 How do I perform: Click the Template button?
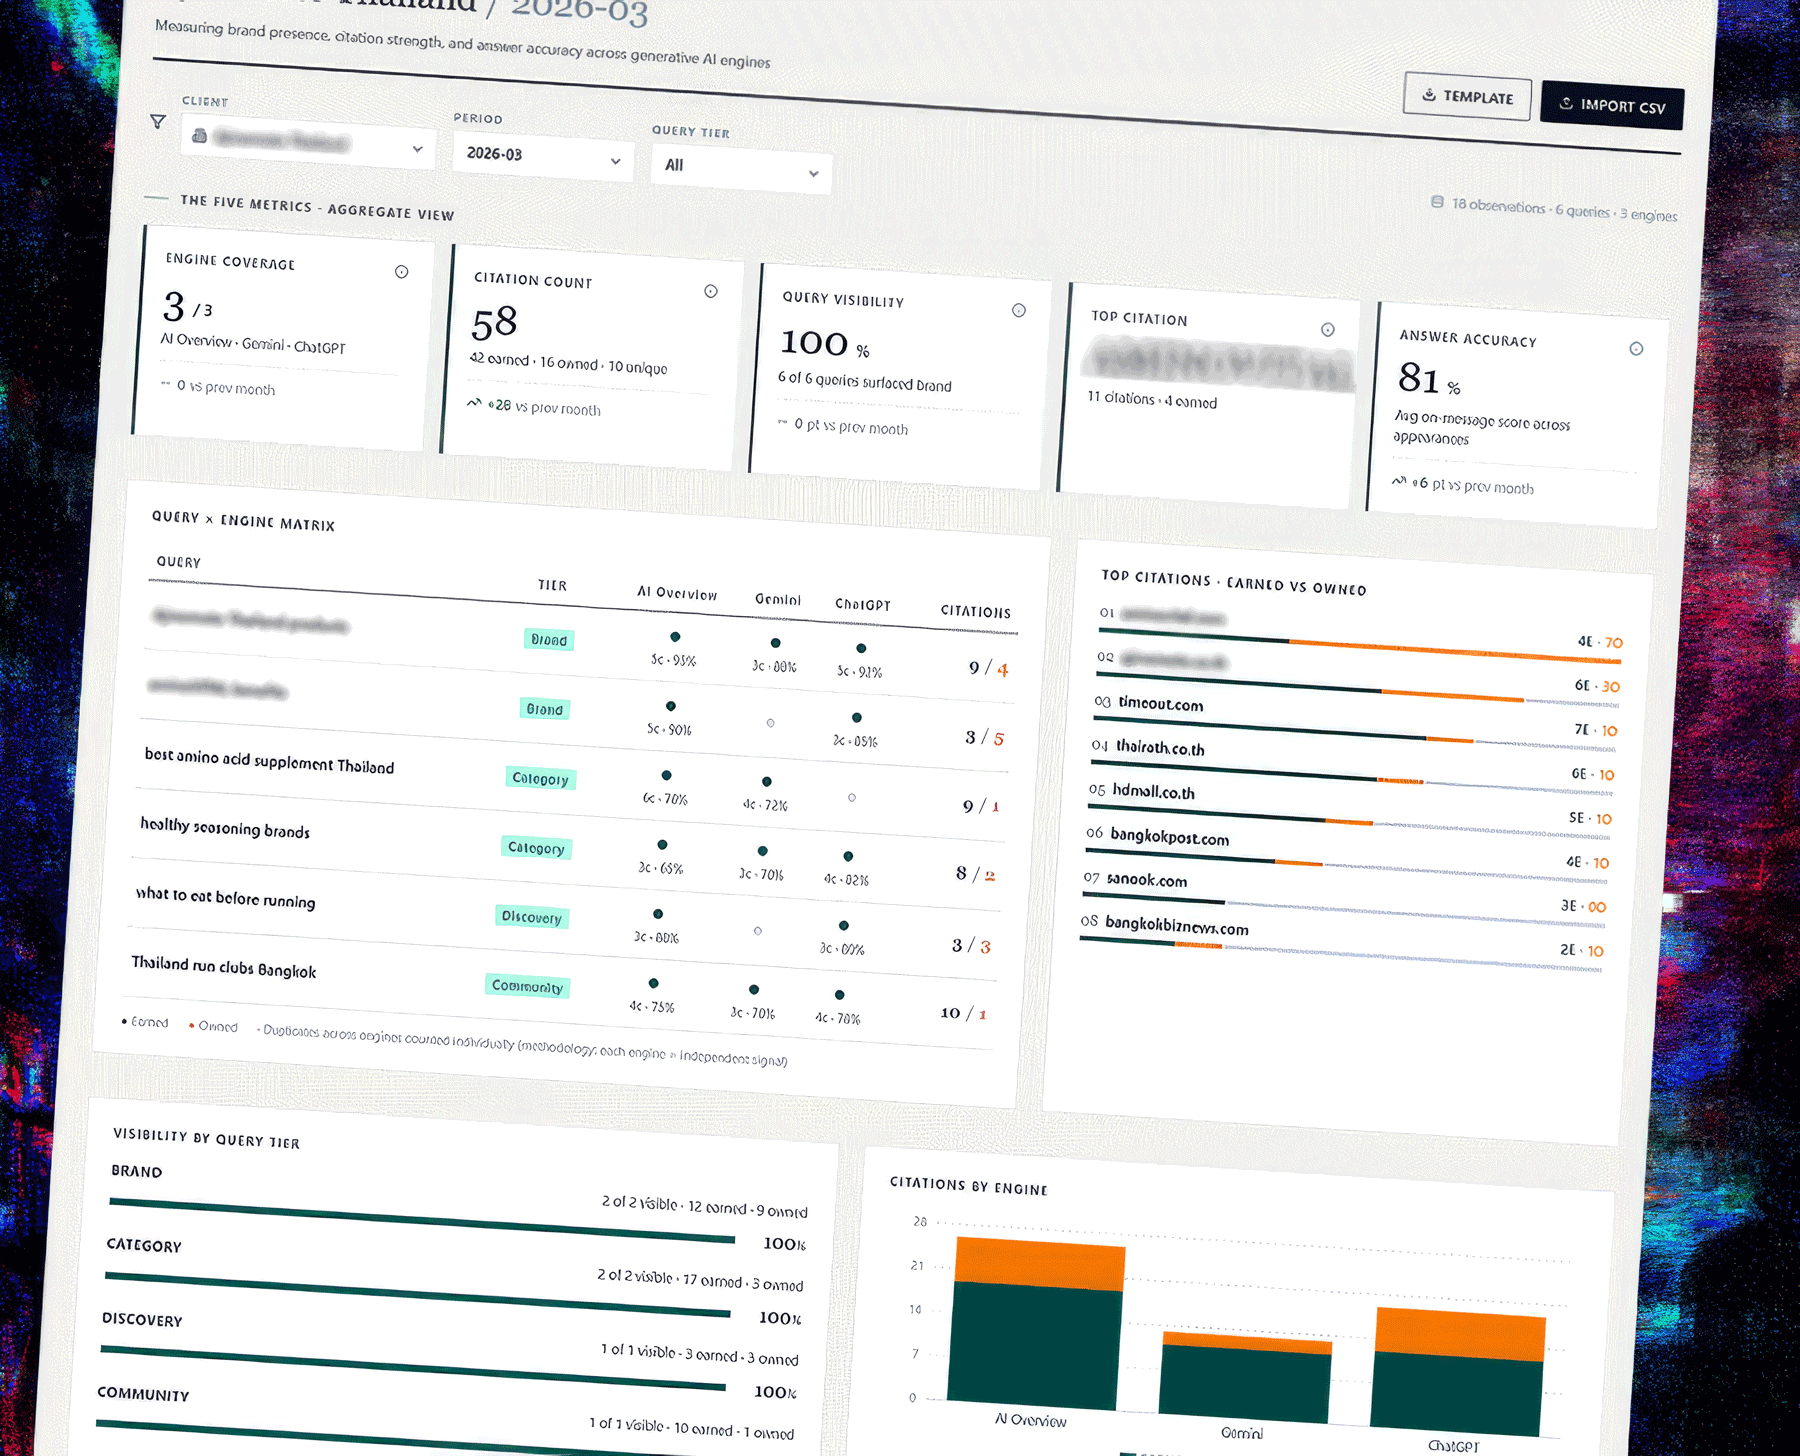[1467, 97]
